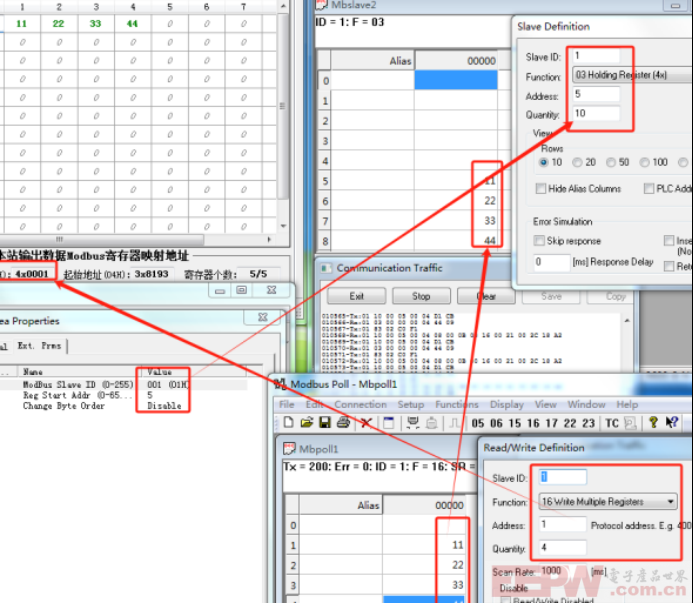693x603 pixels.
Task: Click the scroll up arrow in traffic log
Action: [627, 320]
